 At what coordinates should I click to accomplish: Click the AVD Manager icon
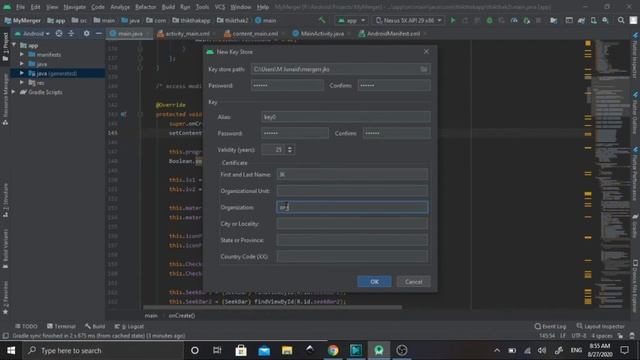pos(593,20)
